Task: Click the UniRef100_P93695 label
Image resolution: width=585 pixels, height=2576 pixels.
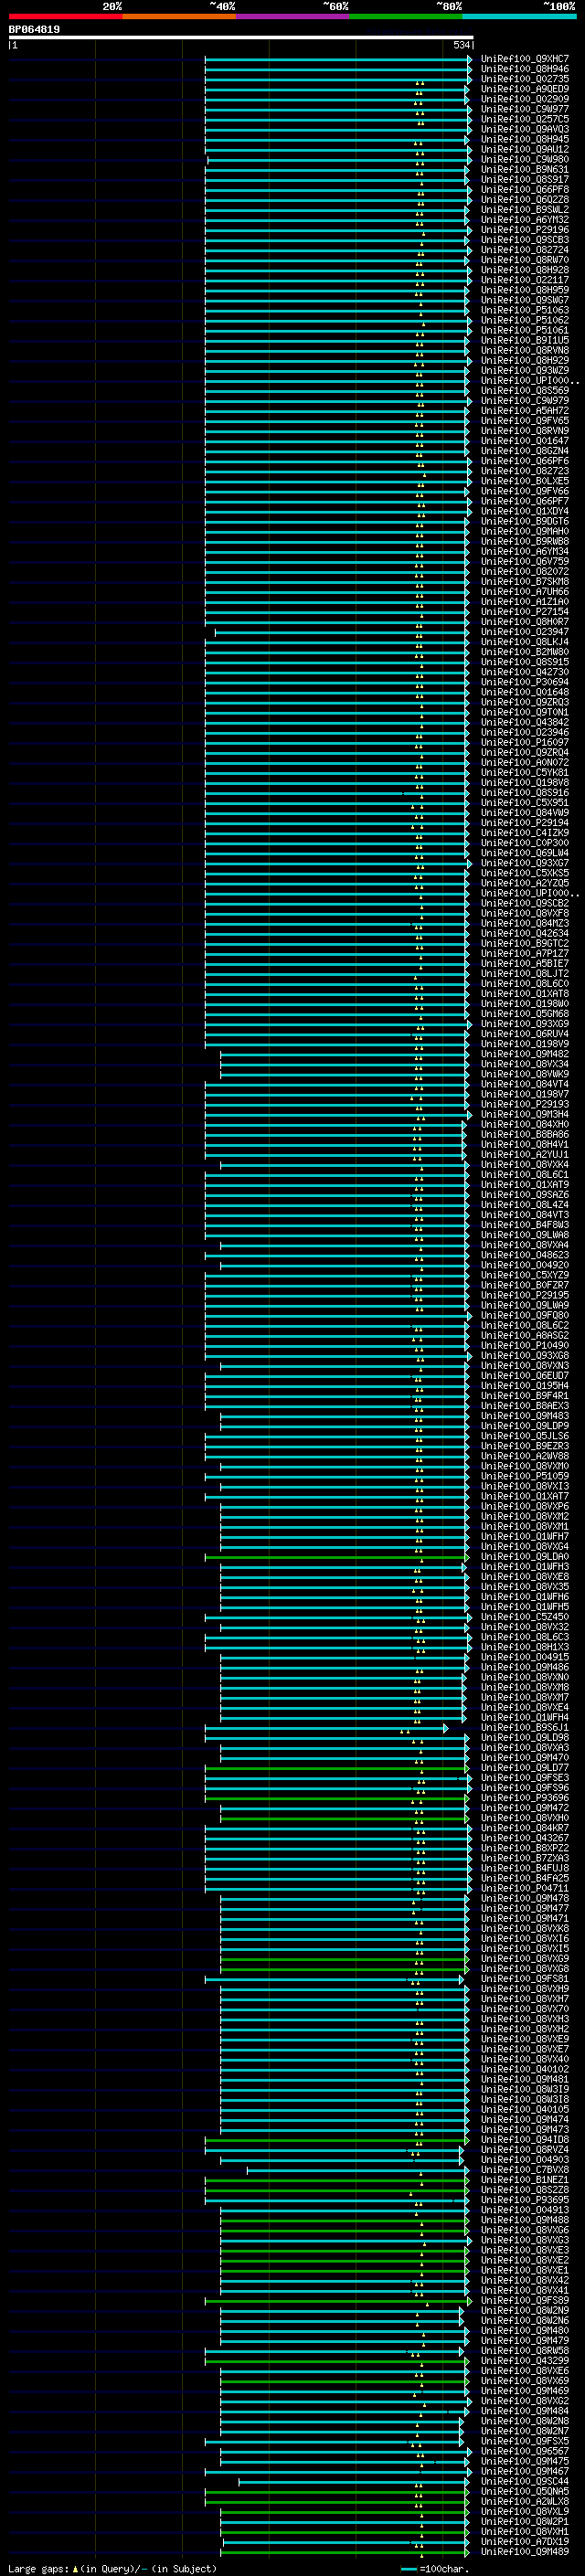Action: point(525,2200)
